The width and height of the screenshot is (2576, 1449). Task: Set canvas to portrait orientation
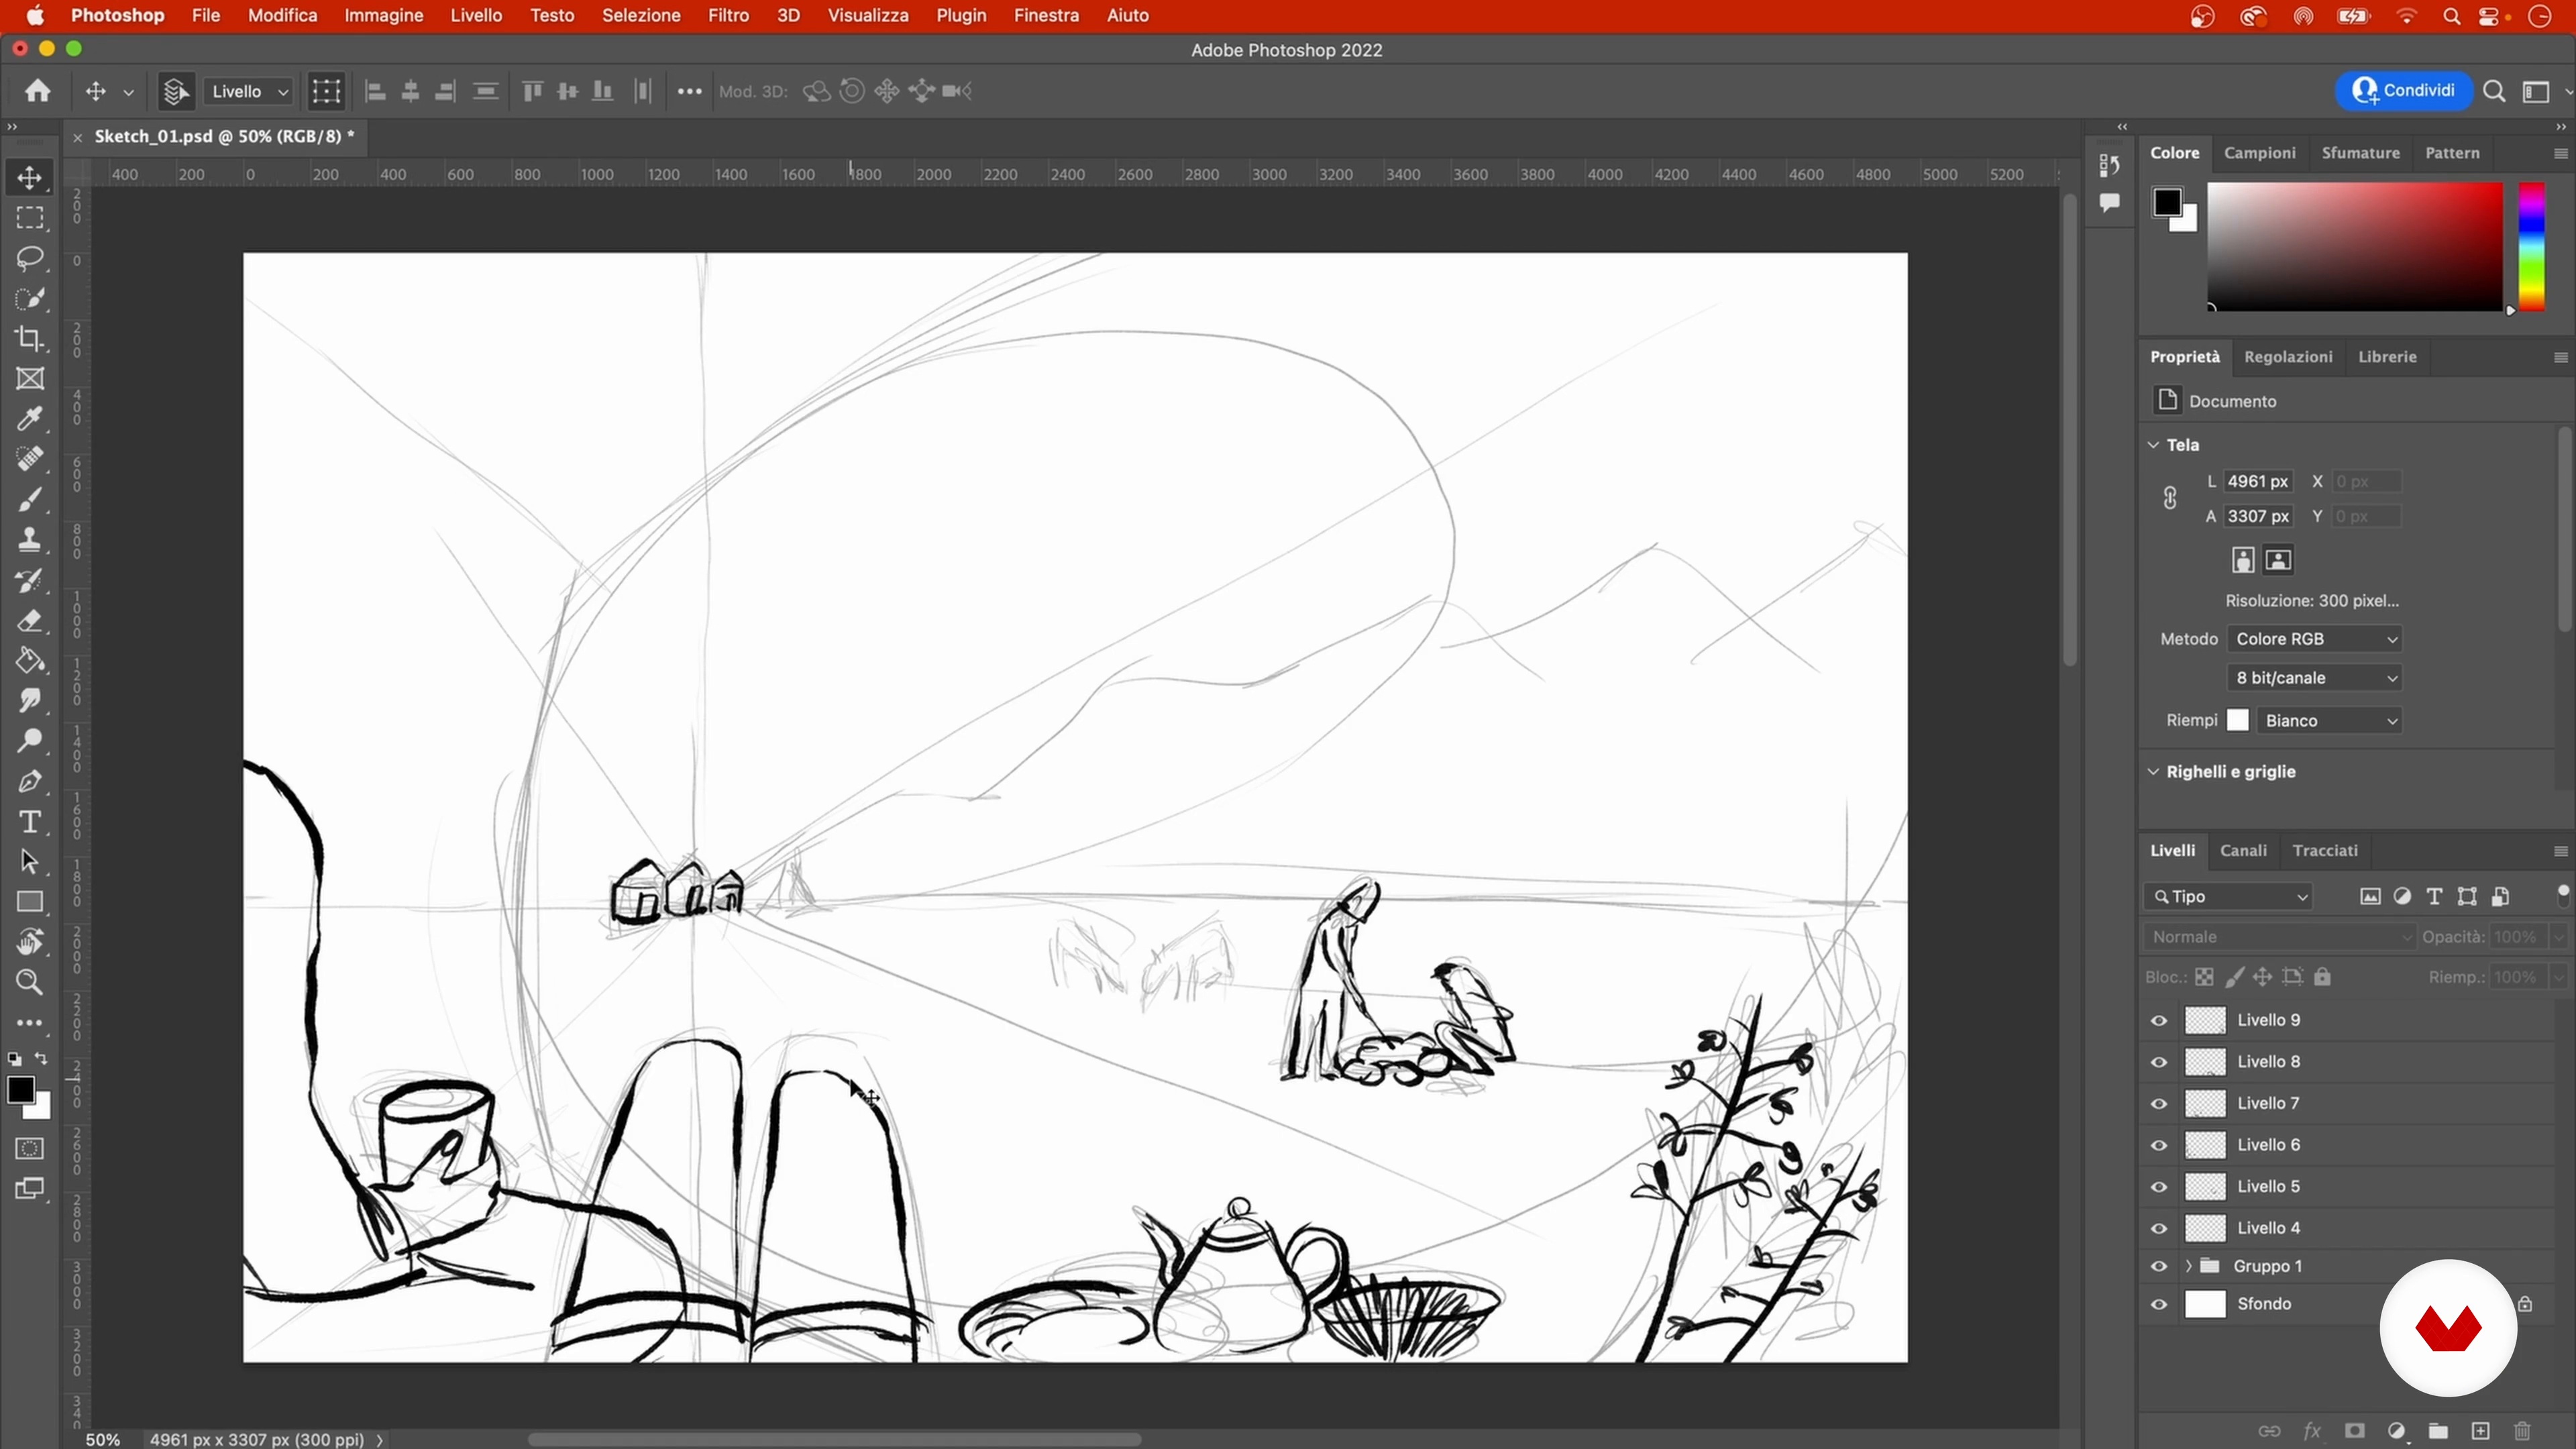[2243, 560]
